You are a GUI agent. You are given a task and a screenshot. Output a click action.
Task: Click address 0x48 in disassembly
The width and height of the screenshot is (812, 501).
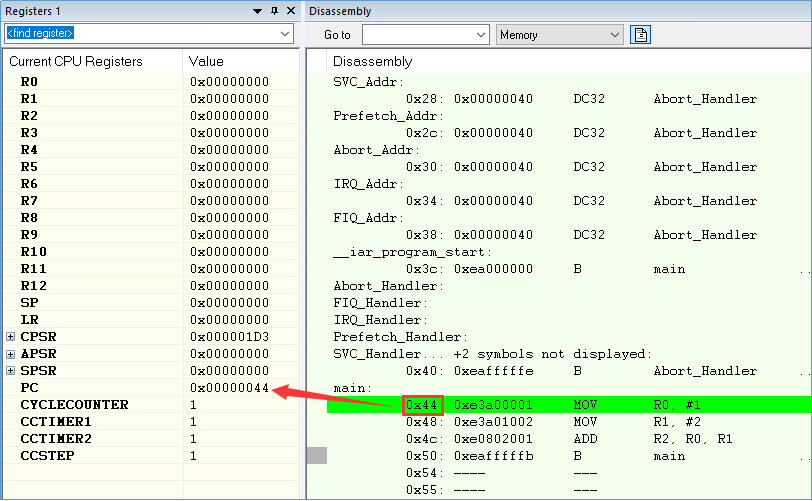click(423, 422)
